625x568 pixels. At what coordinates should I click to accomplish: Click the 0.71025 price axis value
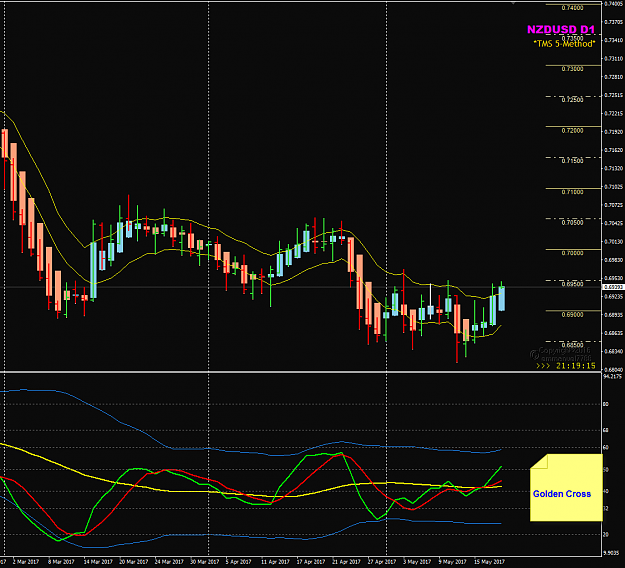click(614, 187)
